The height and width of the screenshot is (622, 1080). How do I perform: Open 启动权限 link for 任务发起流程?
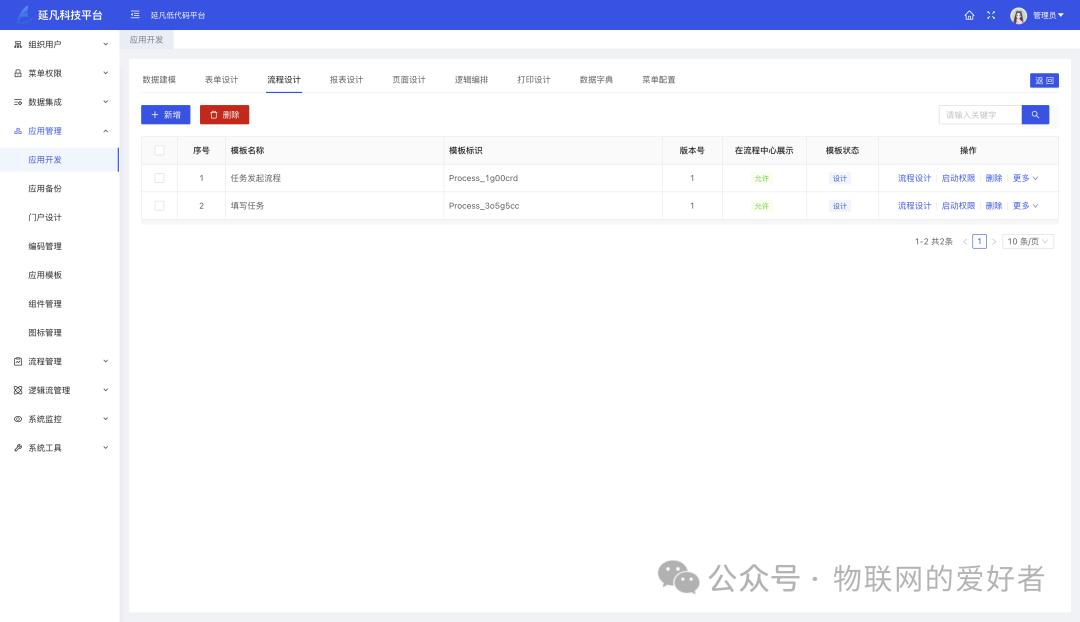[958, 178]
